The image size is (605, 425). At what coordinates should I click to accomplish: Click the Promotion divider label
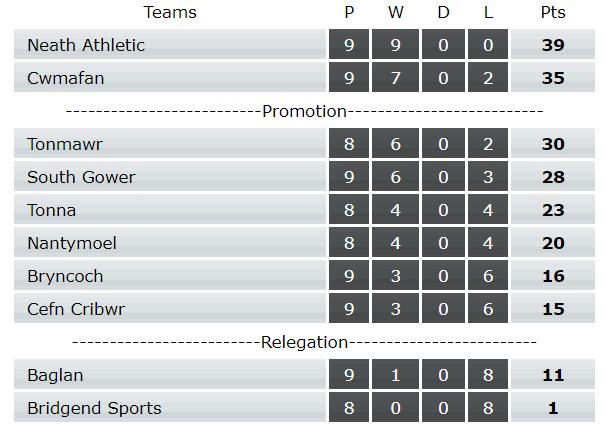[304, 111]
